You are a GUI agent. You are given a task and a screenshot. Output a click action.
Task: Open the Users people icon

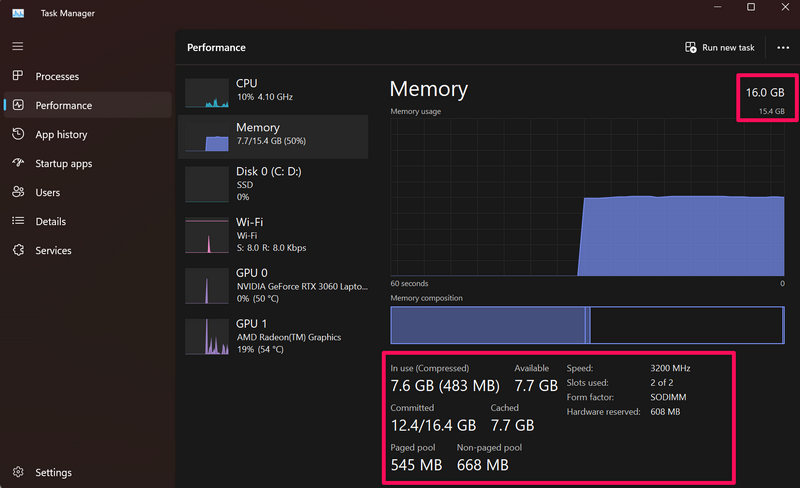pyautogui.click(x=17, y=192)
